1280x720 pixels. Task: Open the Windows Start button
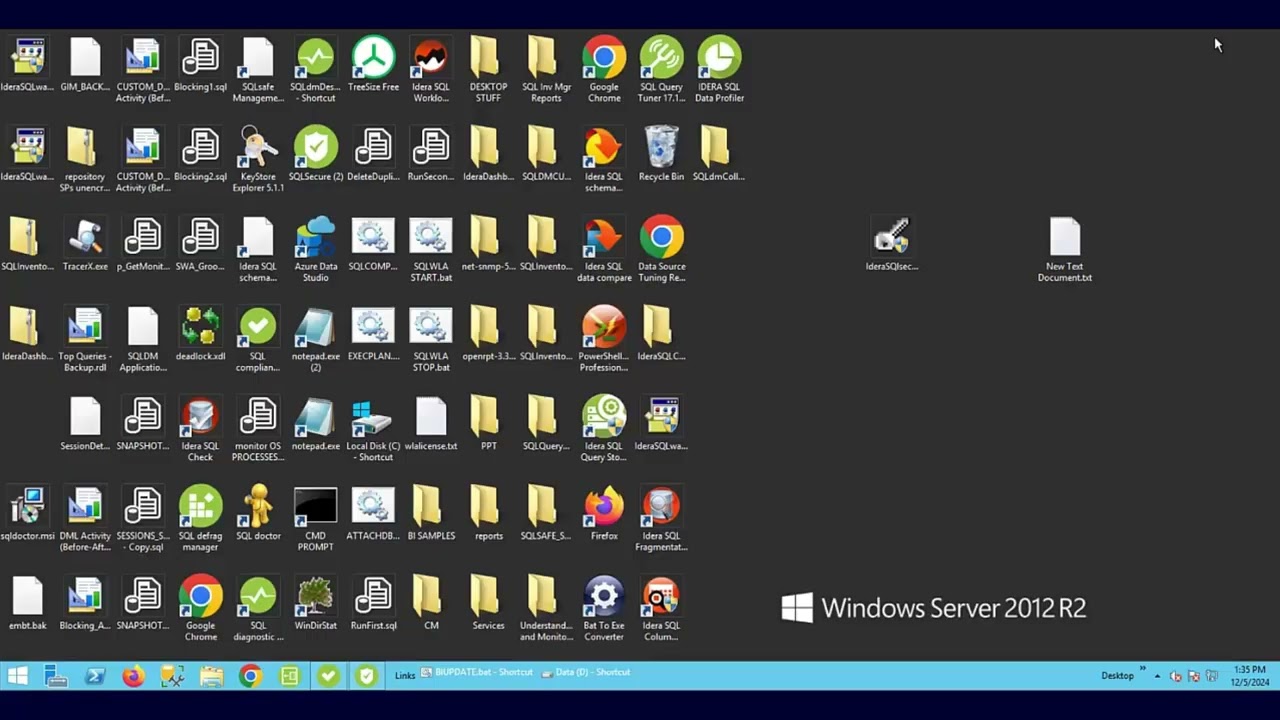point(17,676)
